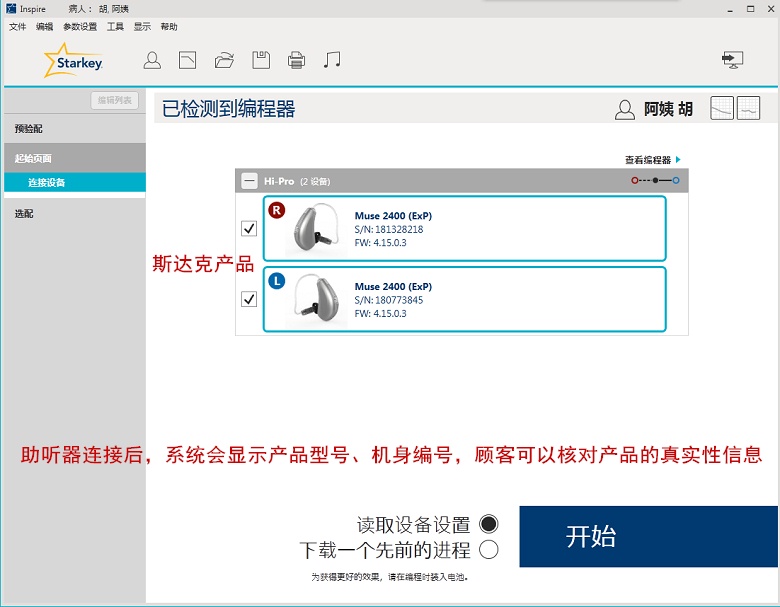The image size is (780, 607).
Task: Select 下载一个先前的进程 radio button
Action: [x=488, y=549]
